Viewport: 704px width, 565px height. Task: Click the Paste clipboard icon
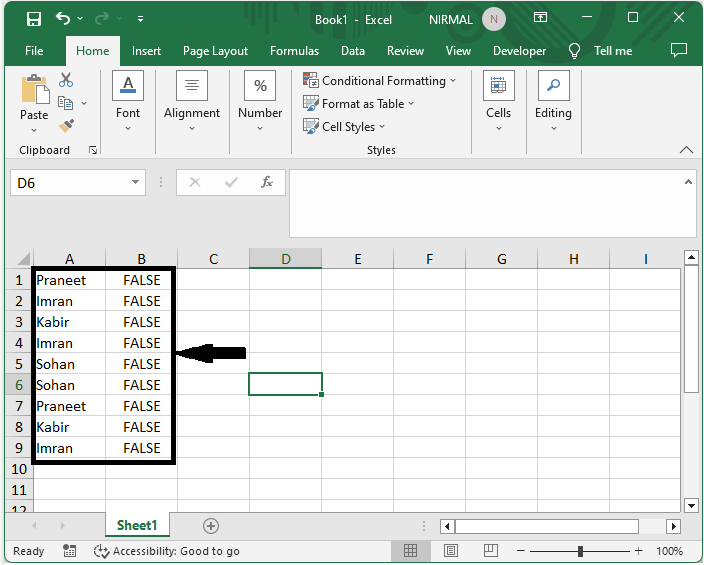pyautogui.click(x=35, y=89)
